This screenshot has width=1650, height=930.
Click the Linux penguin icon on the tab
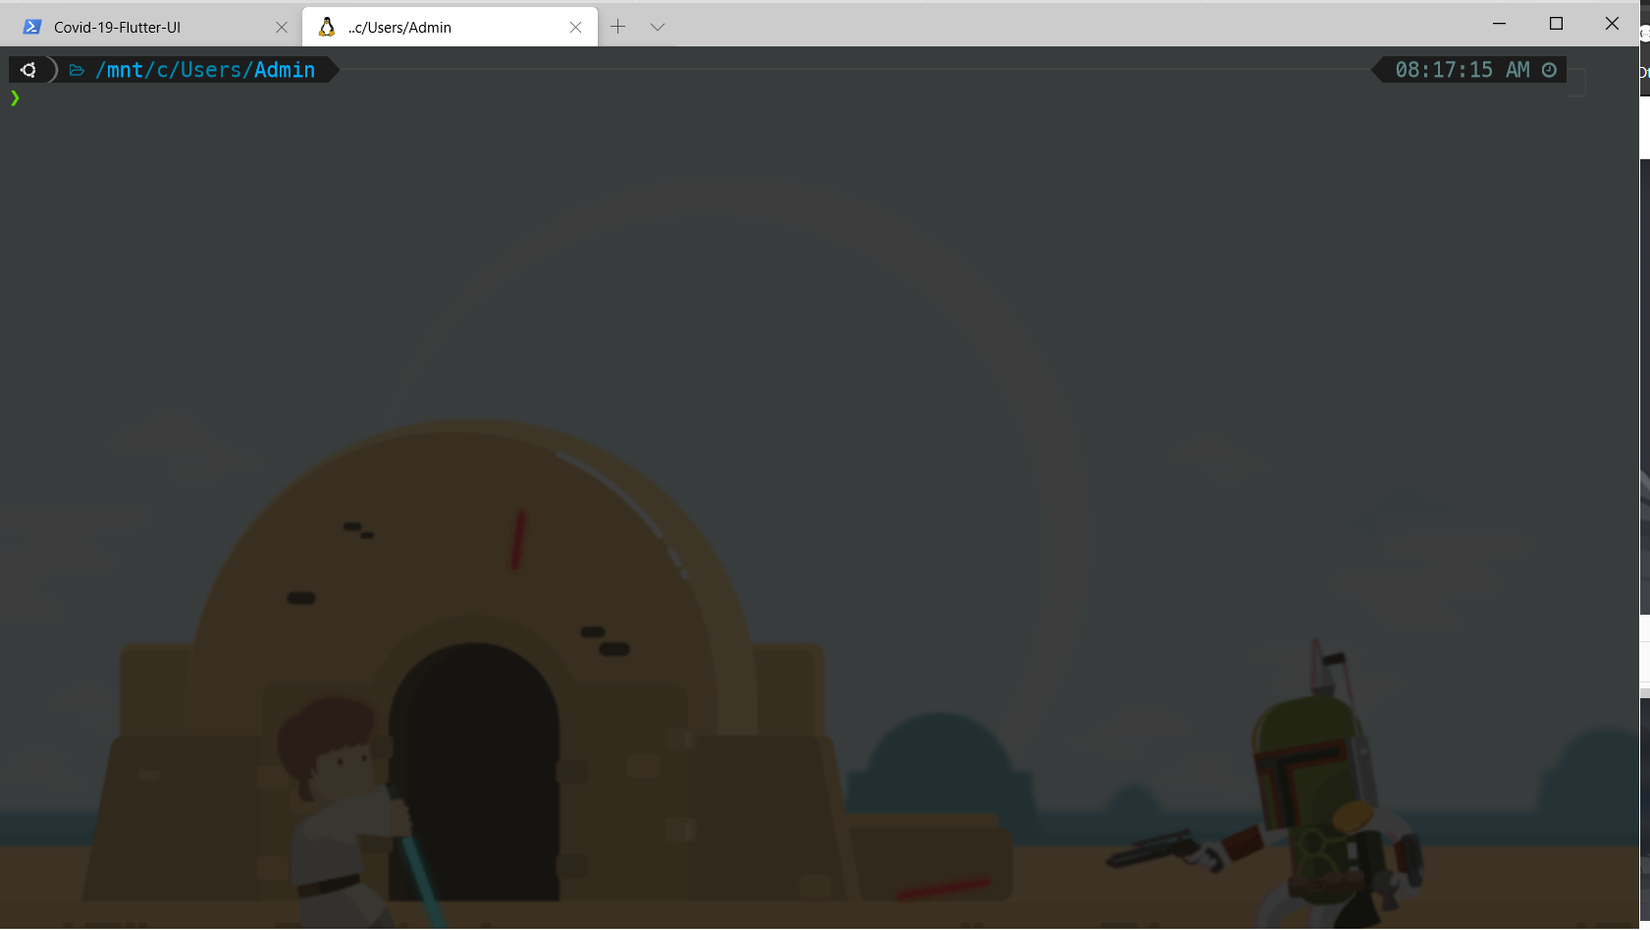pos(326,27)
